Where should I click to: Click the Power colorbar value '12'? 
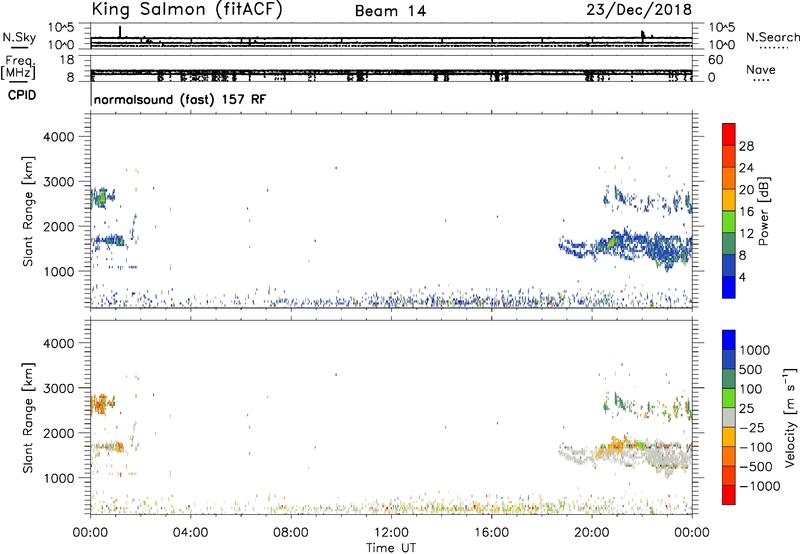click(x=746, y=234)
